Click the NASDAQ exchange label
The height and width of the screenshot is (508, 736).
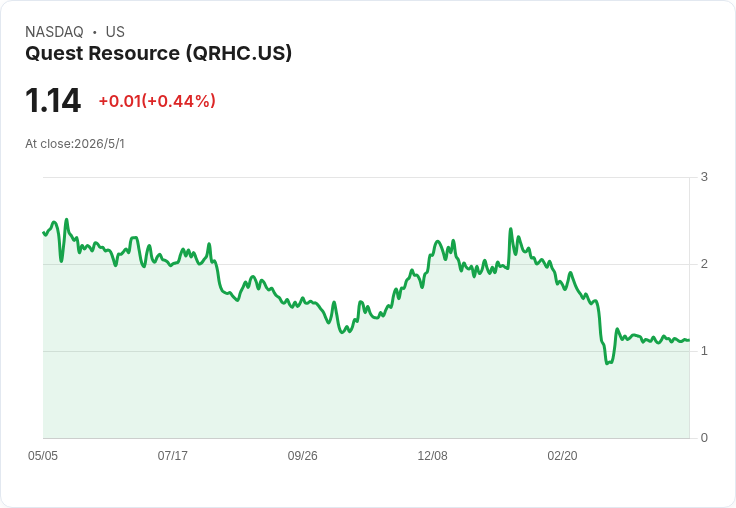(54, 32)
